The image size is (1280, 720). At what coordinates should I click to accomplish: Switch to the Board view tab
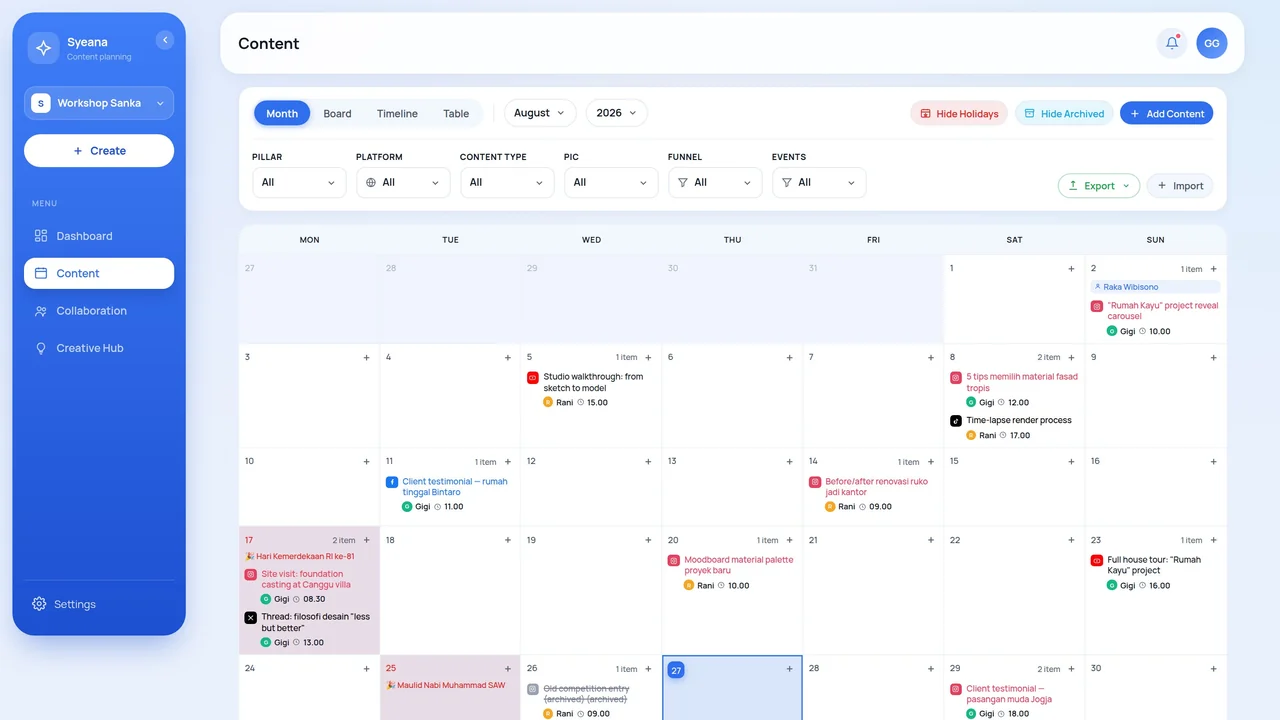point(337,113)
